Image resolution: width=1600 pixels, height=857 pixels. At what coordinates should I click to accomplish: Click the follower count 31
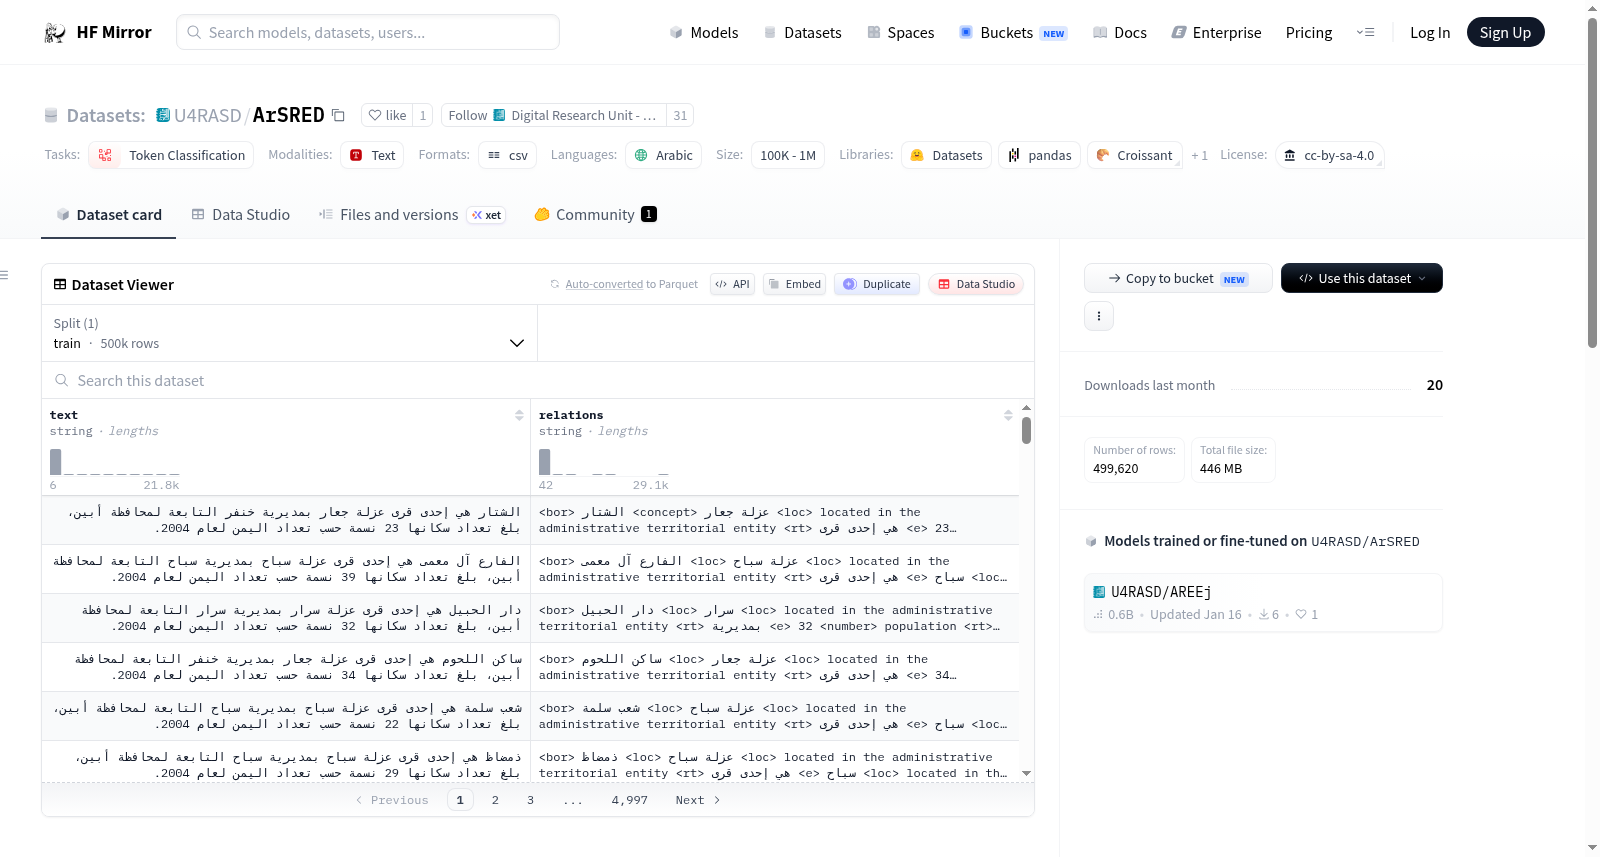click(x=680, y=115)
